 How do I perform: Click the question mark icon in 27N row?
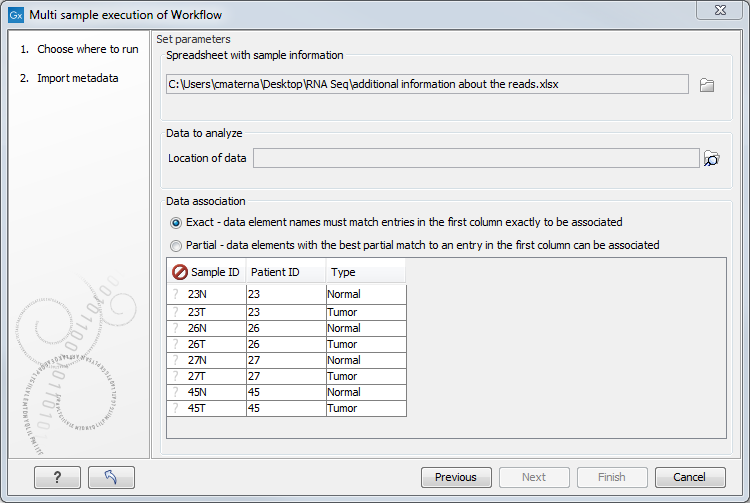pyautogui.click(x=176, y=360)
